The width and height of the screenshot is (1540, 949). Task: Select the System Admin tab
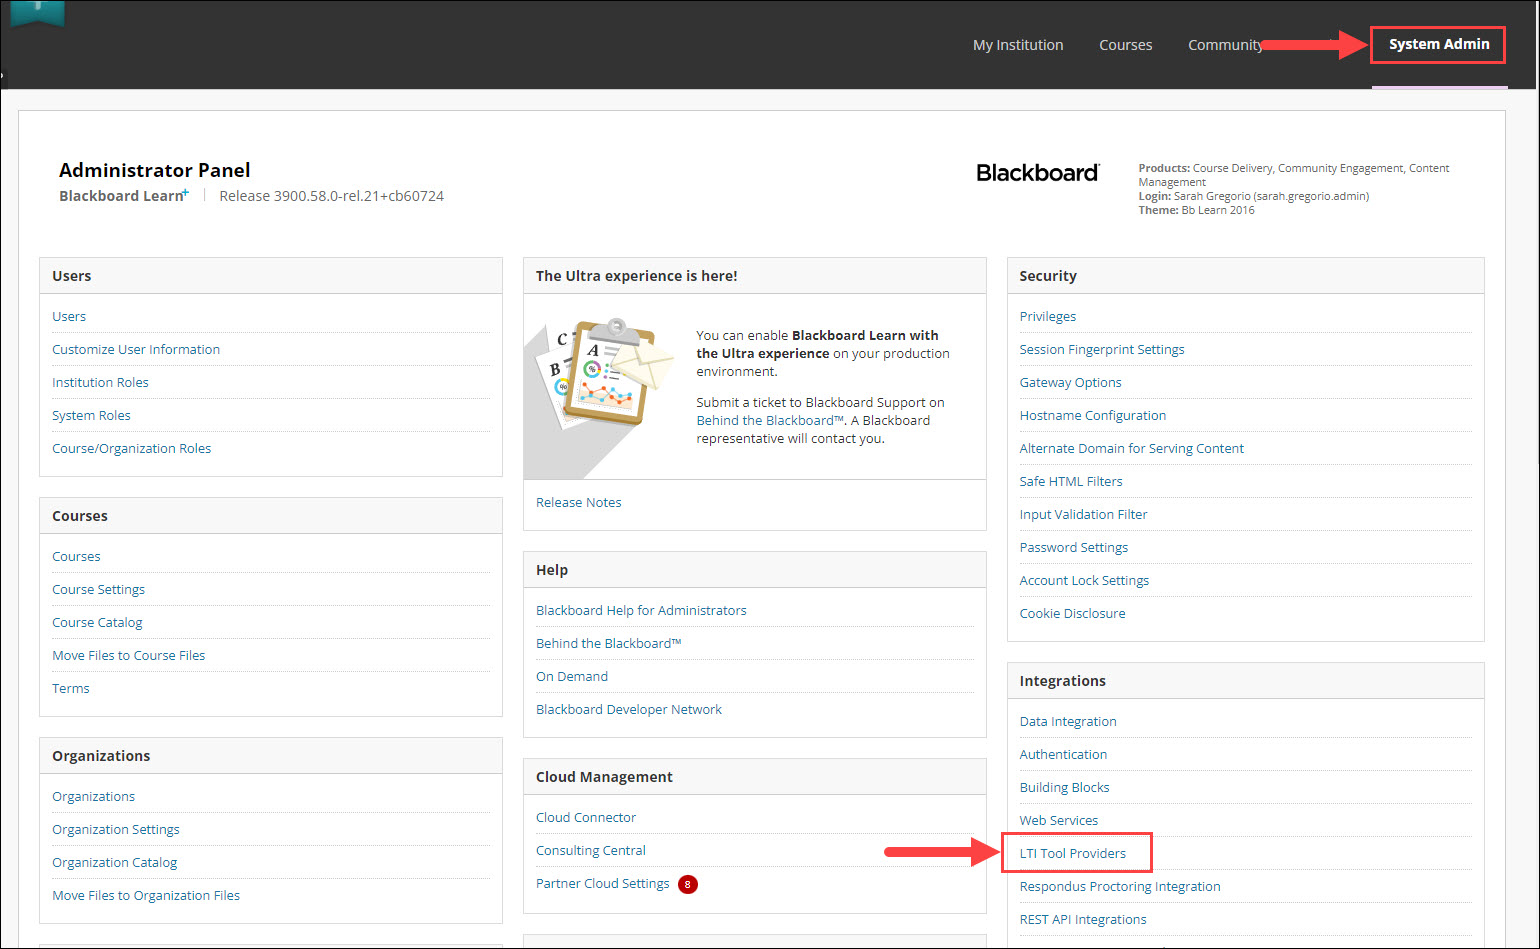tap(1439, 44)
